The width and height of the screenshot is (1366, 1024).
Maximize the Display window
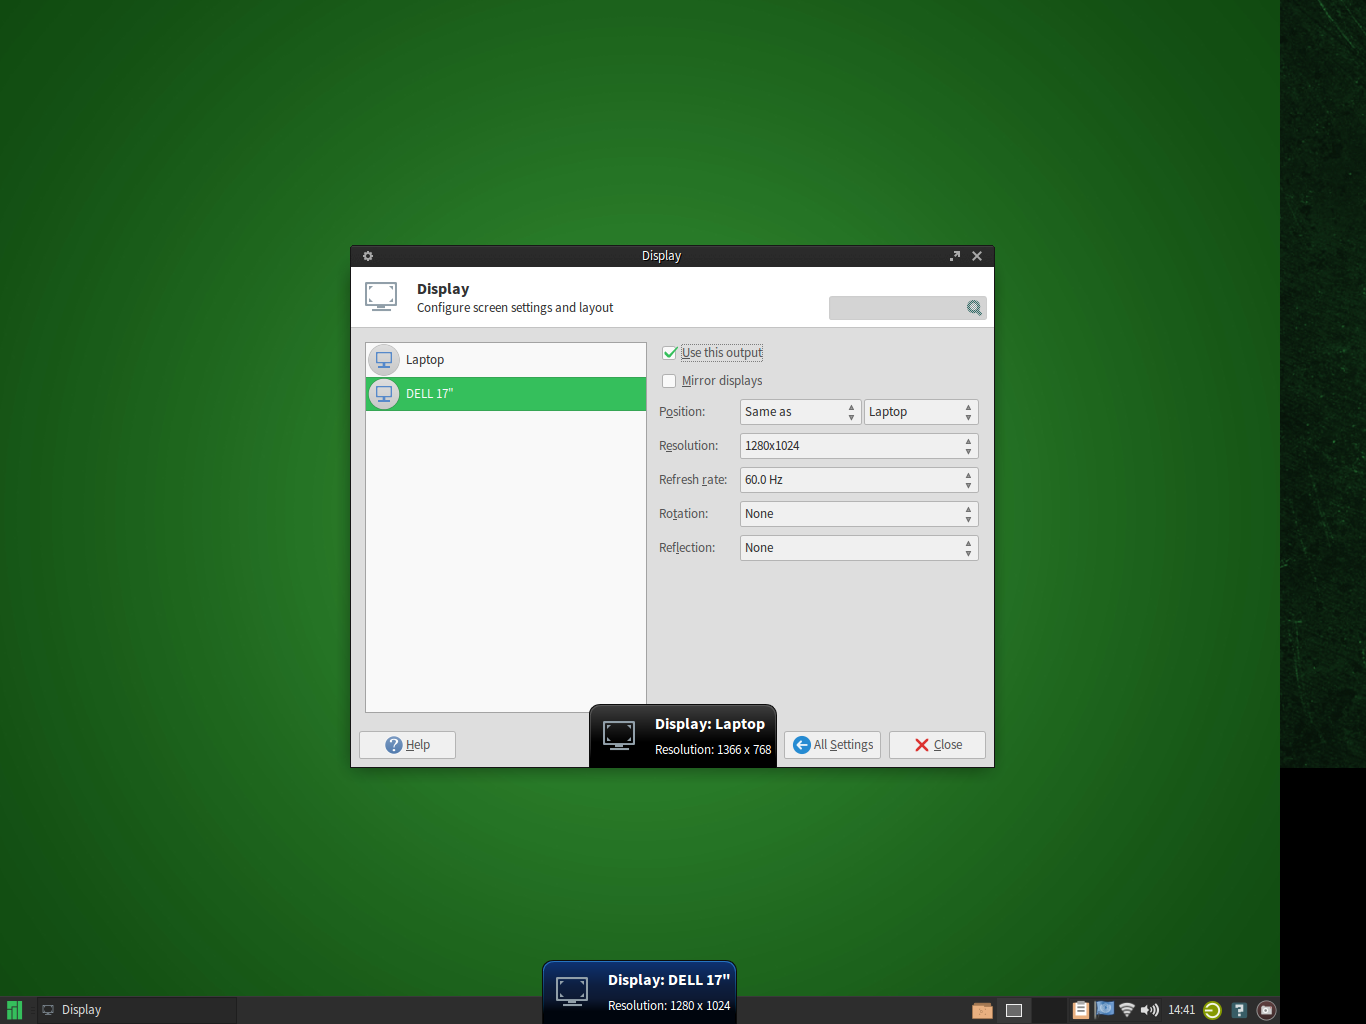pos(955,256)
